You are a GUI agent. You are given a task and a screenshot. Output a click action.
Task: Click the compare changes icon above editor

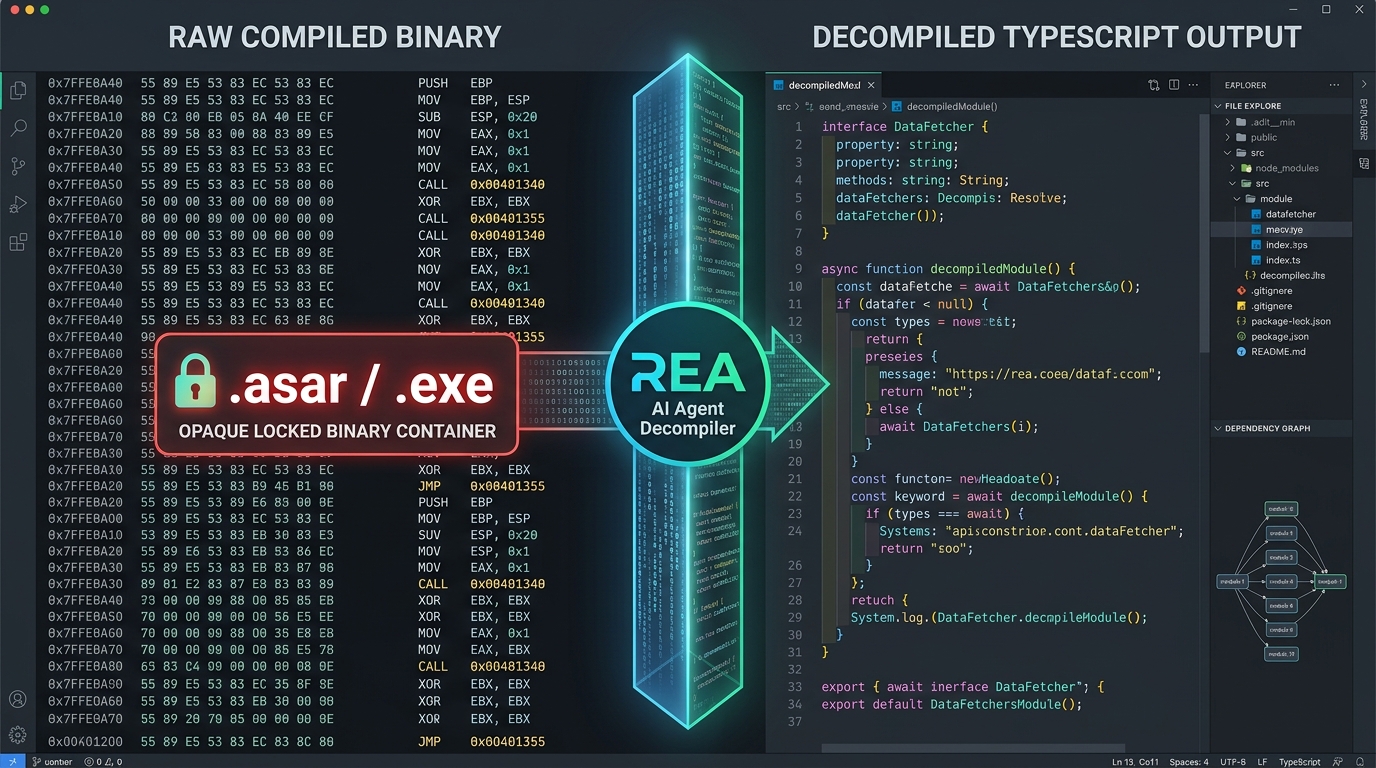pos(1154,85)
